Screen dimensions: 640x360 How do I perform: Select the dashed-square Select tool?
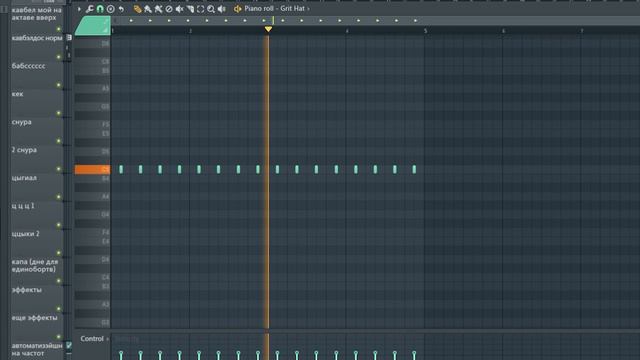point(200,9)
